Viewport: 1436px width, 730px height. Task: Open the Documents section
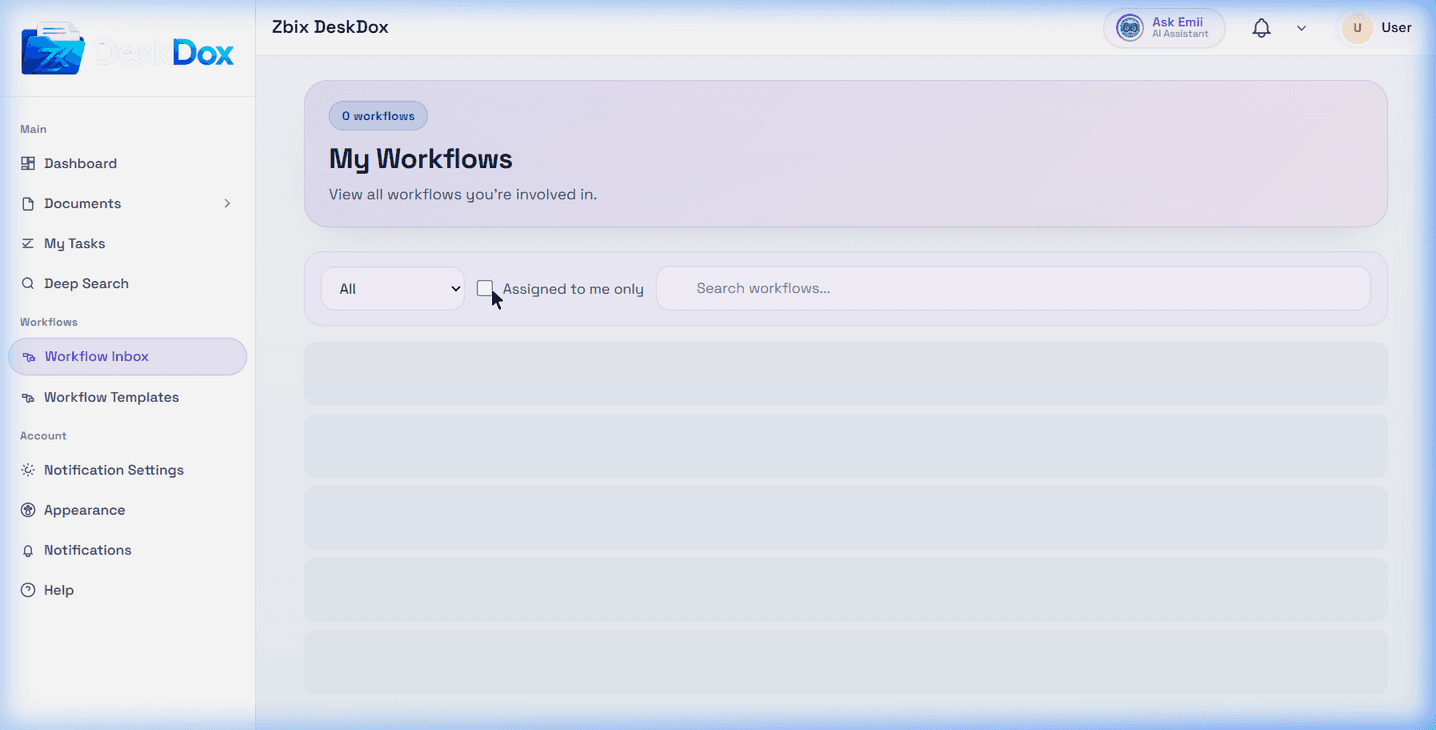point(127,203)
